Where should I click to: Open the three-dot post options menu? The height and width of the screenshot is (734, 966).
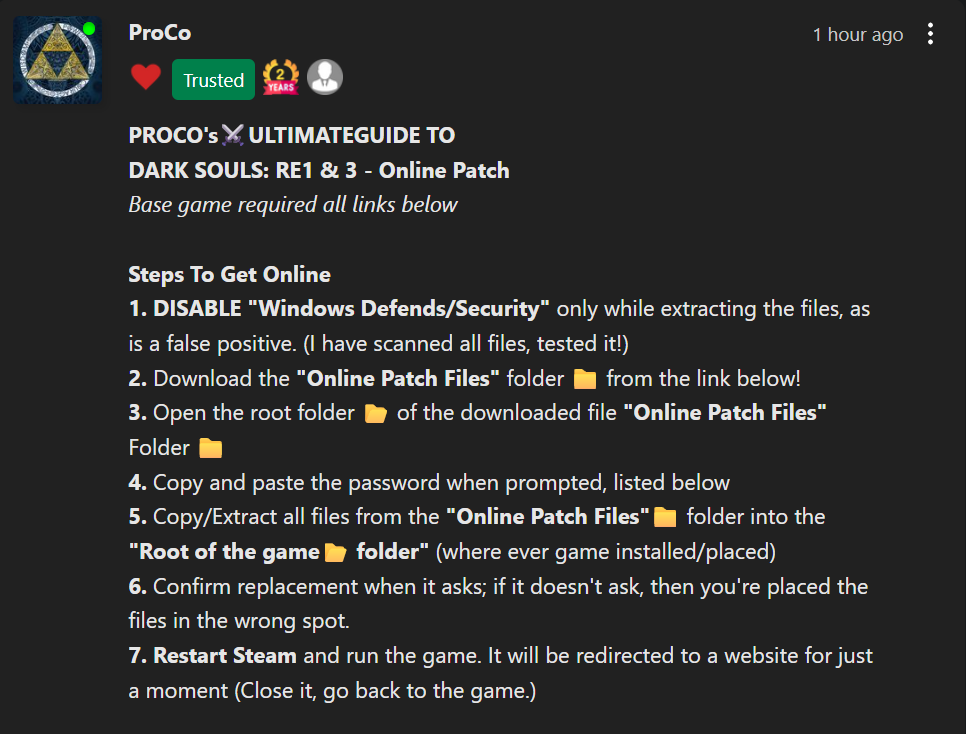click(930, 35)
